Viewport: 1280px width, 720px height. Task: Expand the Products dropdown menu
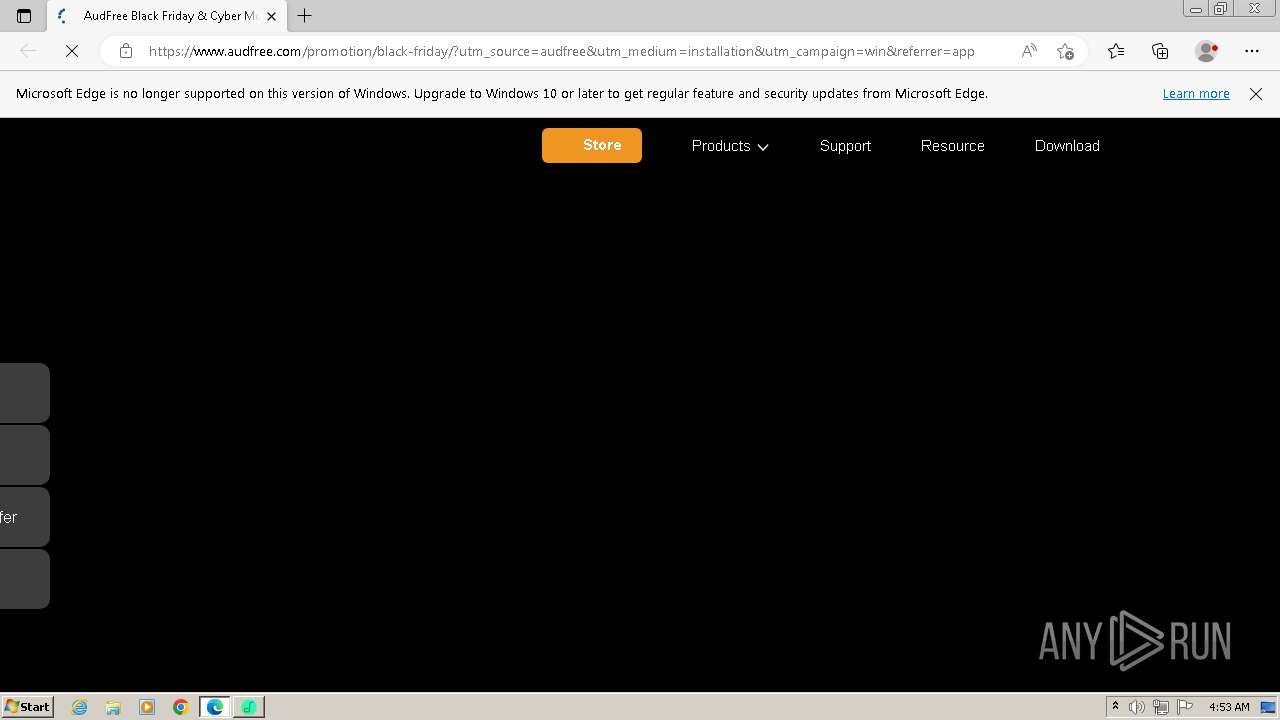tap(730, 146)
